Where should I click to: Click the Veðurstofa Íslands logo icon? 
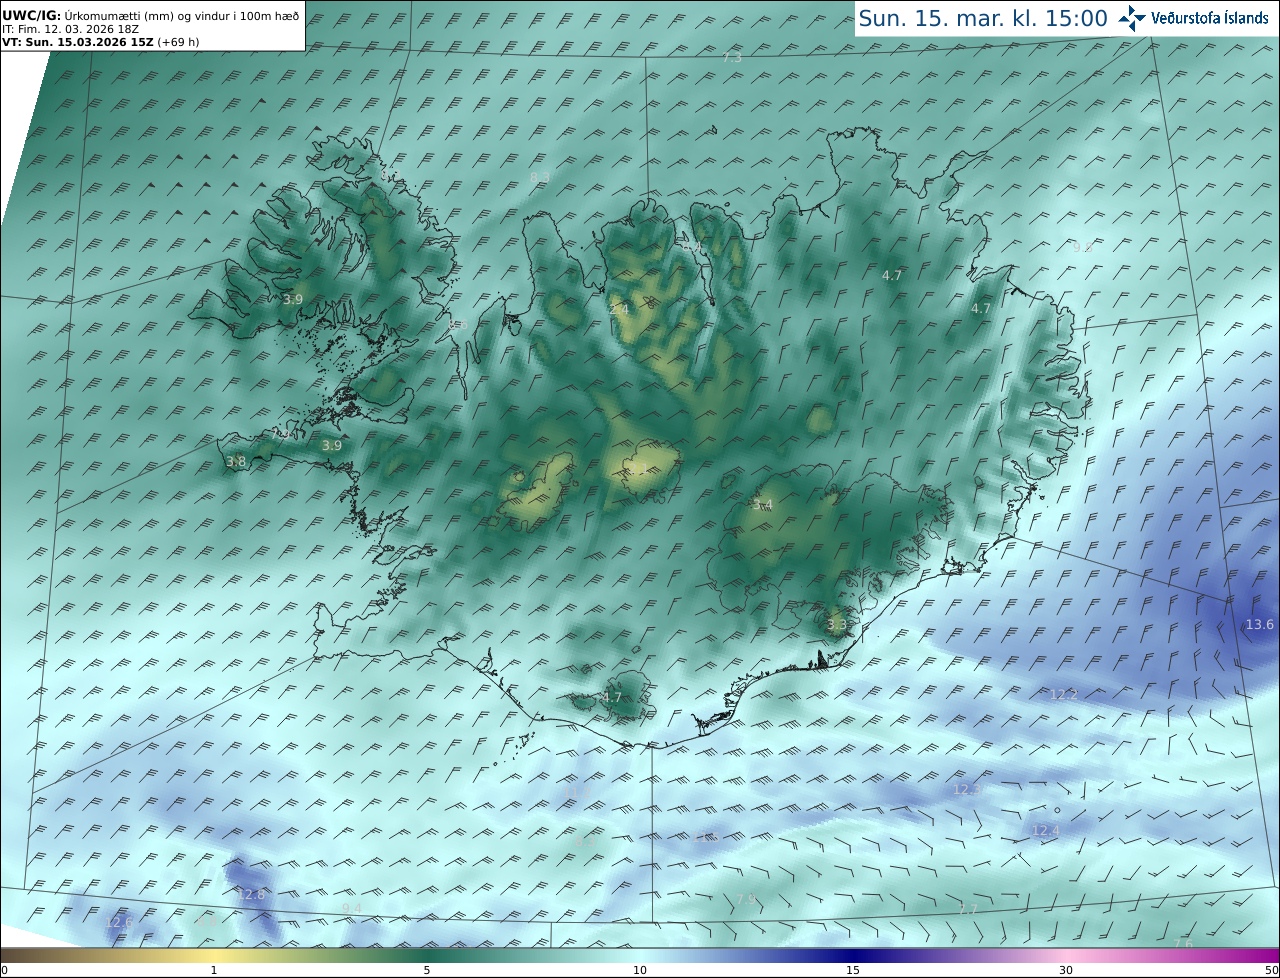pyautogui.click(x=1132, y=18)
